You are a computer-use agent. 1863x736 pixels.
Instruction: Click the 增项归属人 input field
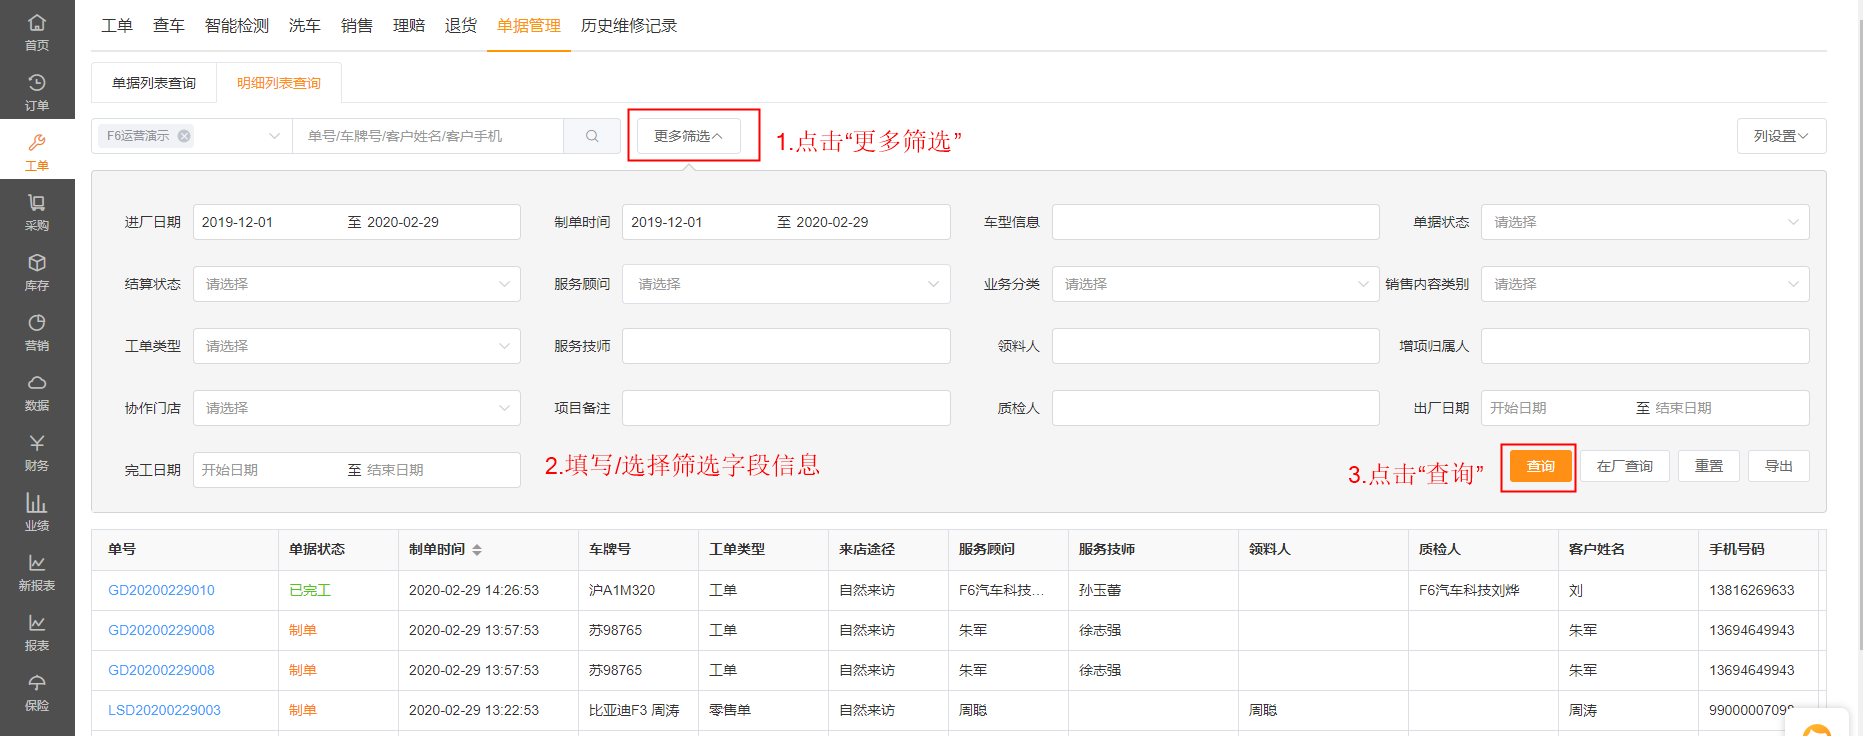coord(1645,346)
